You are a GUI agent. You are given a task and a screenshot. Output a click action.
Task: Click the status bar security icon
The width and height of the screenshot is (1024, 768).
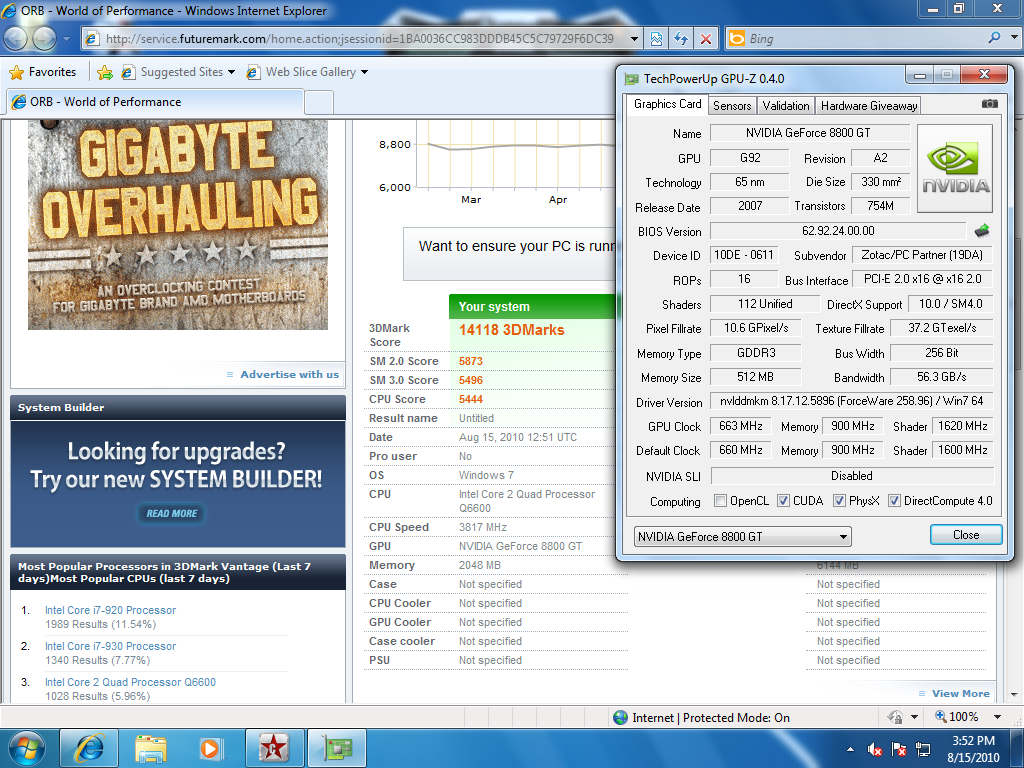895,717
